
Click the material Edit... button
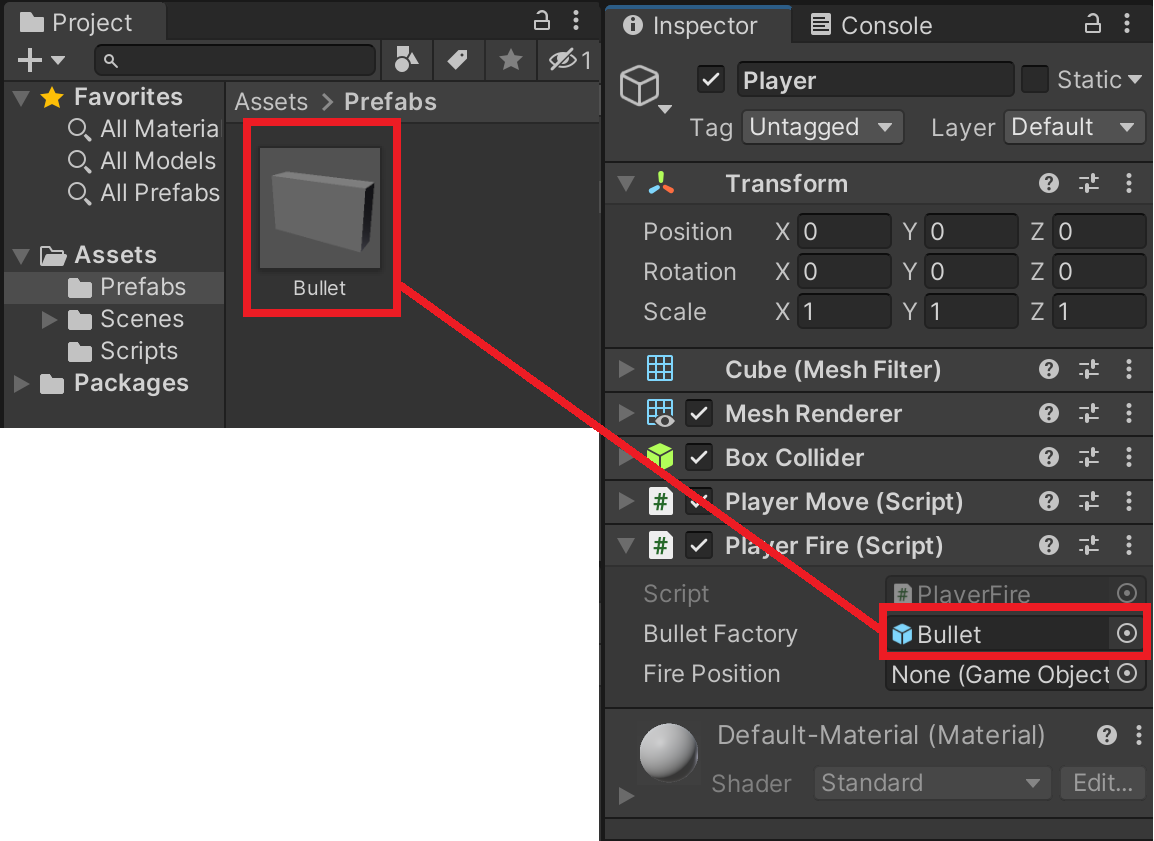(1102, 783)
